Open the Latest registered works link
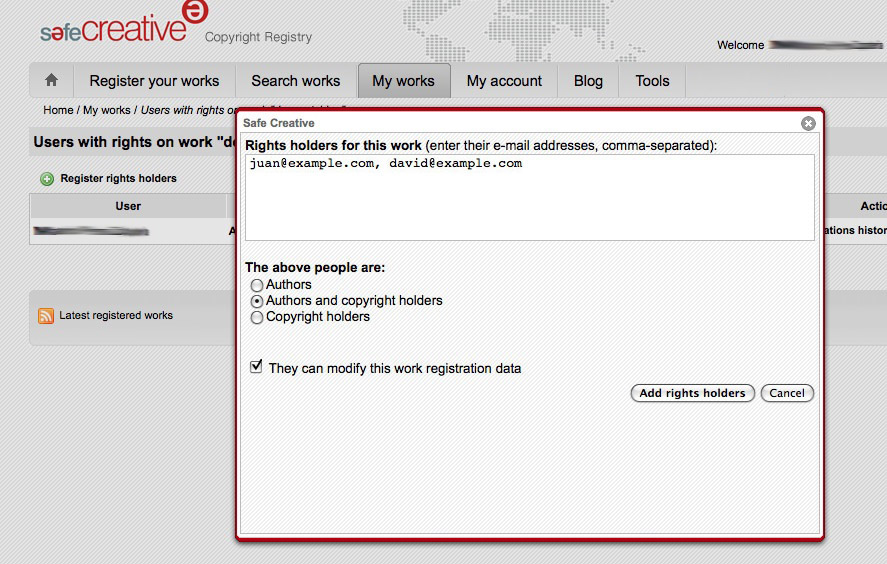The image size is (887, 564). tap(116, 316)
